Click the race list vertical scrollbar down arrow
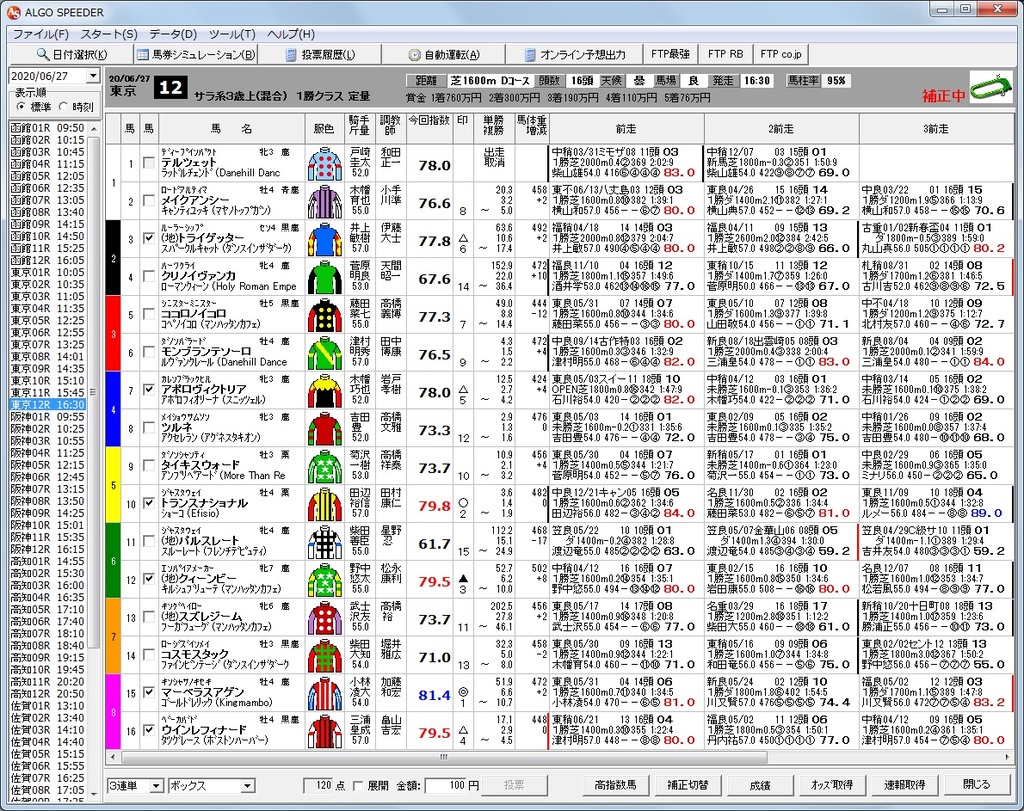This screenshot has width=1024, height=811. tap(94, 793)
